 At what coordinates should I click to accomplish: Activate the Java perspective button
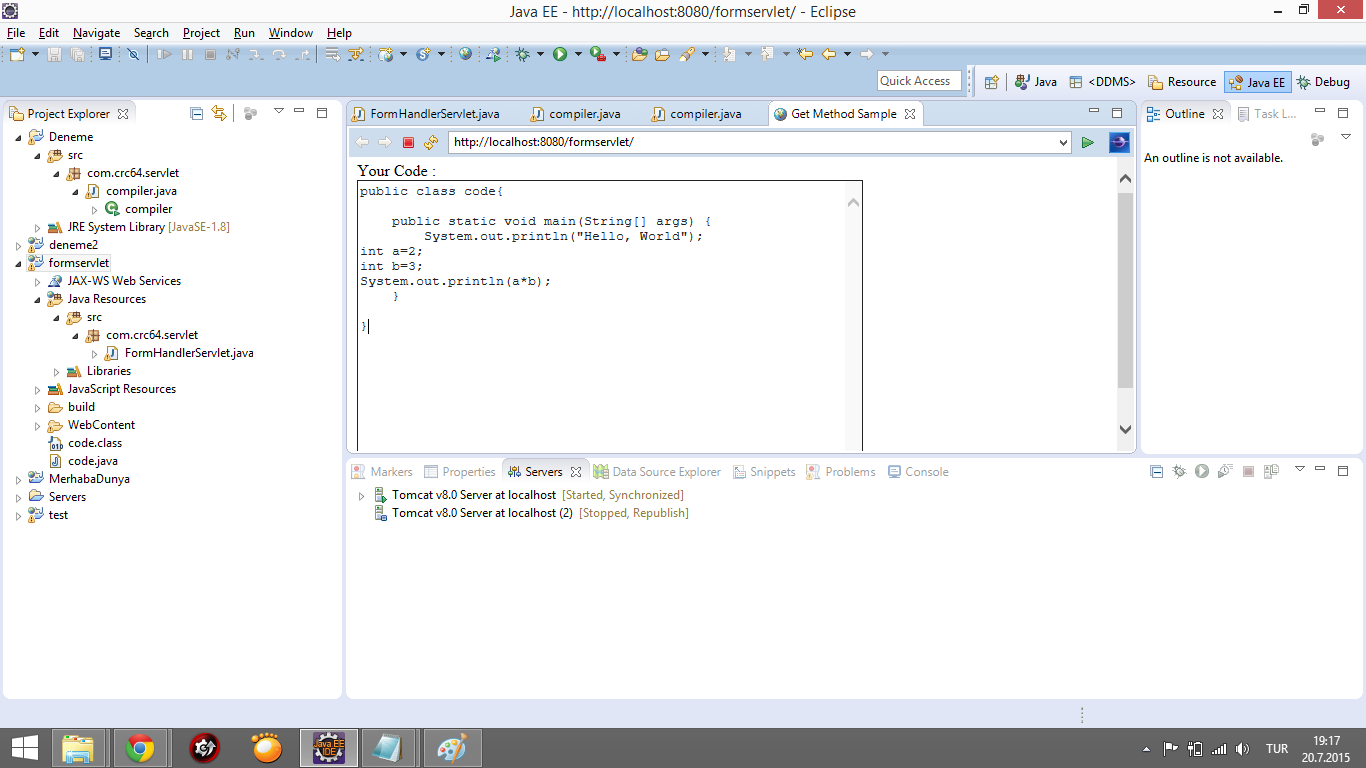(1036, 82)
